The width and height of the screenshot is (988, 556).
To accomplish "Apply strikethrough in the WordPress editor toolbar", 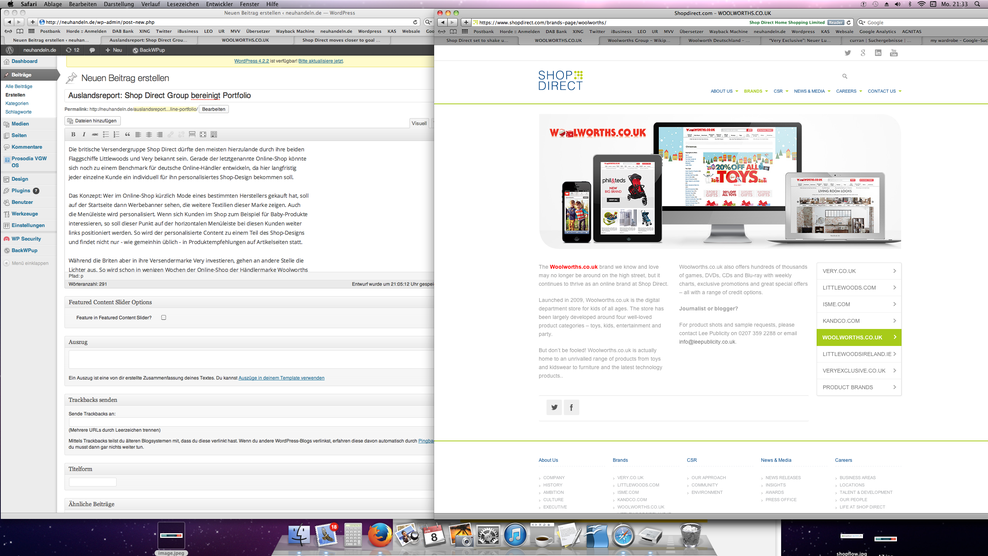I will click(95, 134).
